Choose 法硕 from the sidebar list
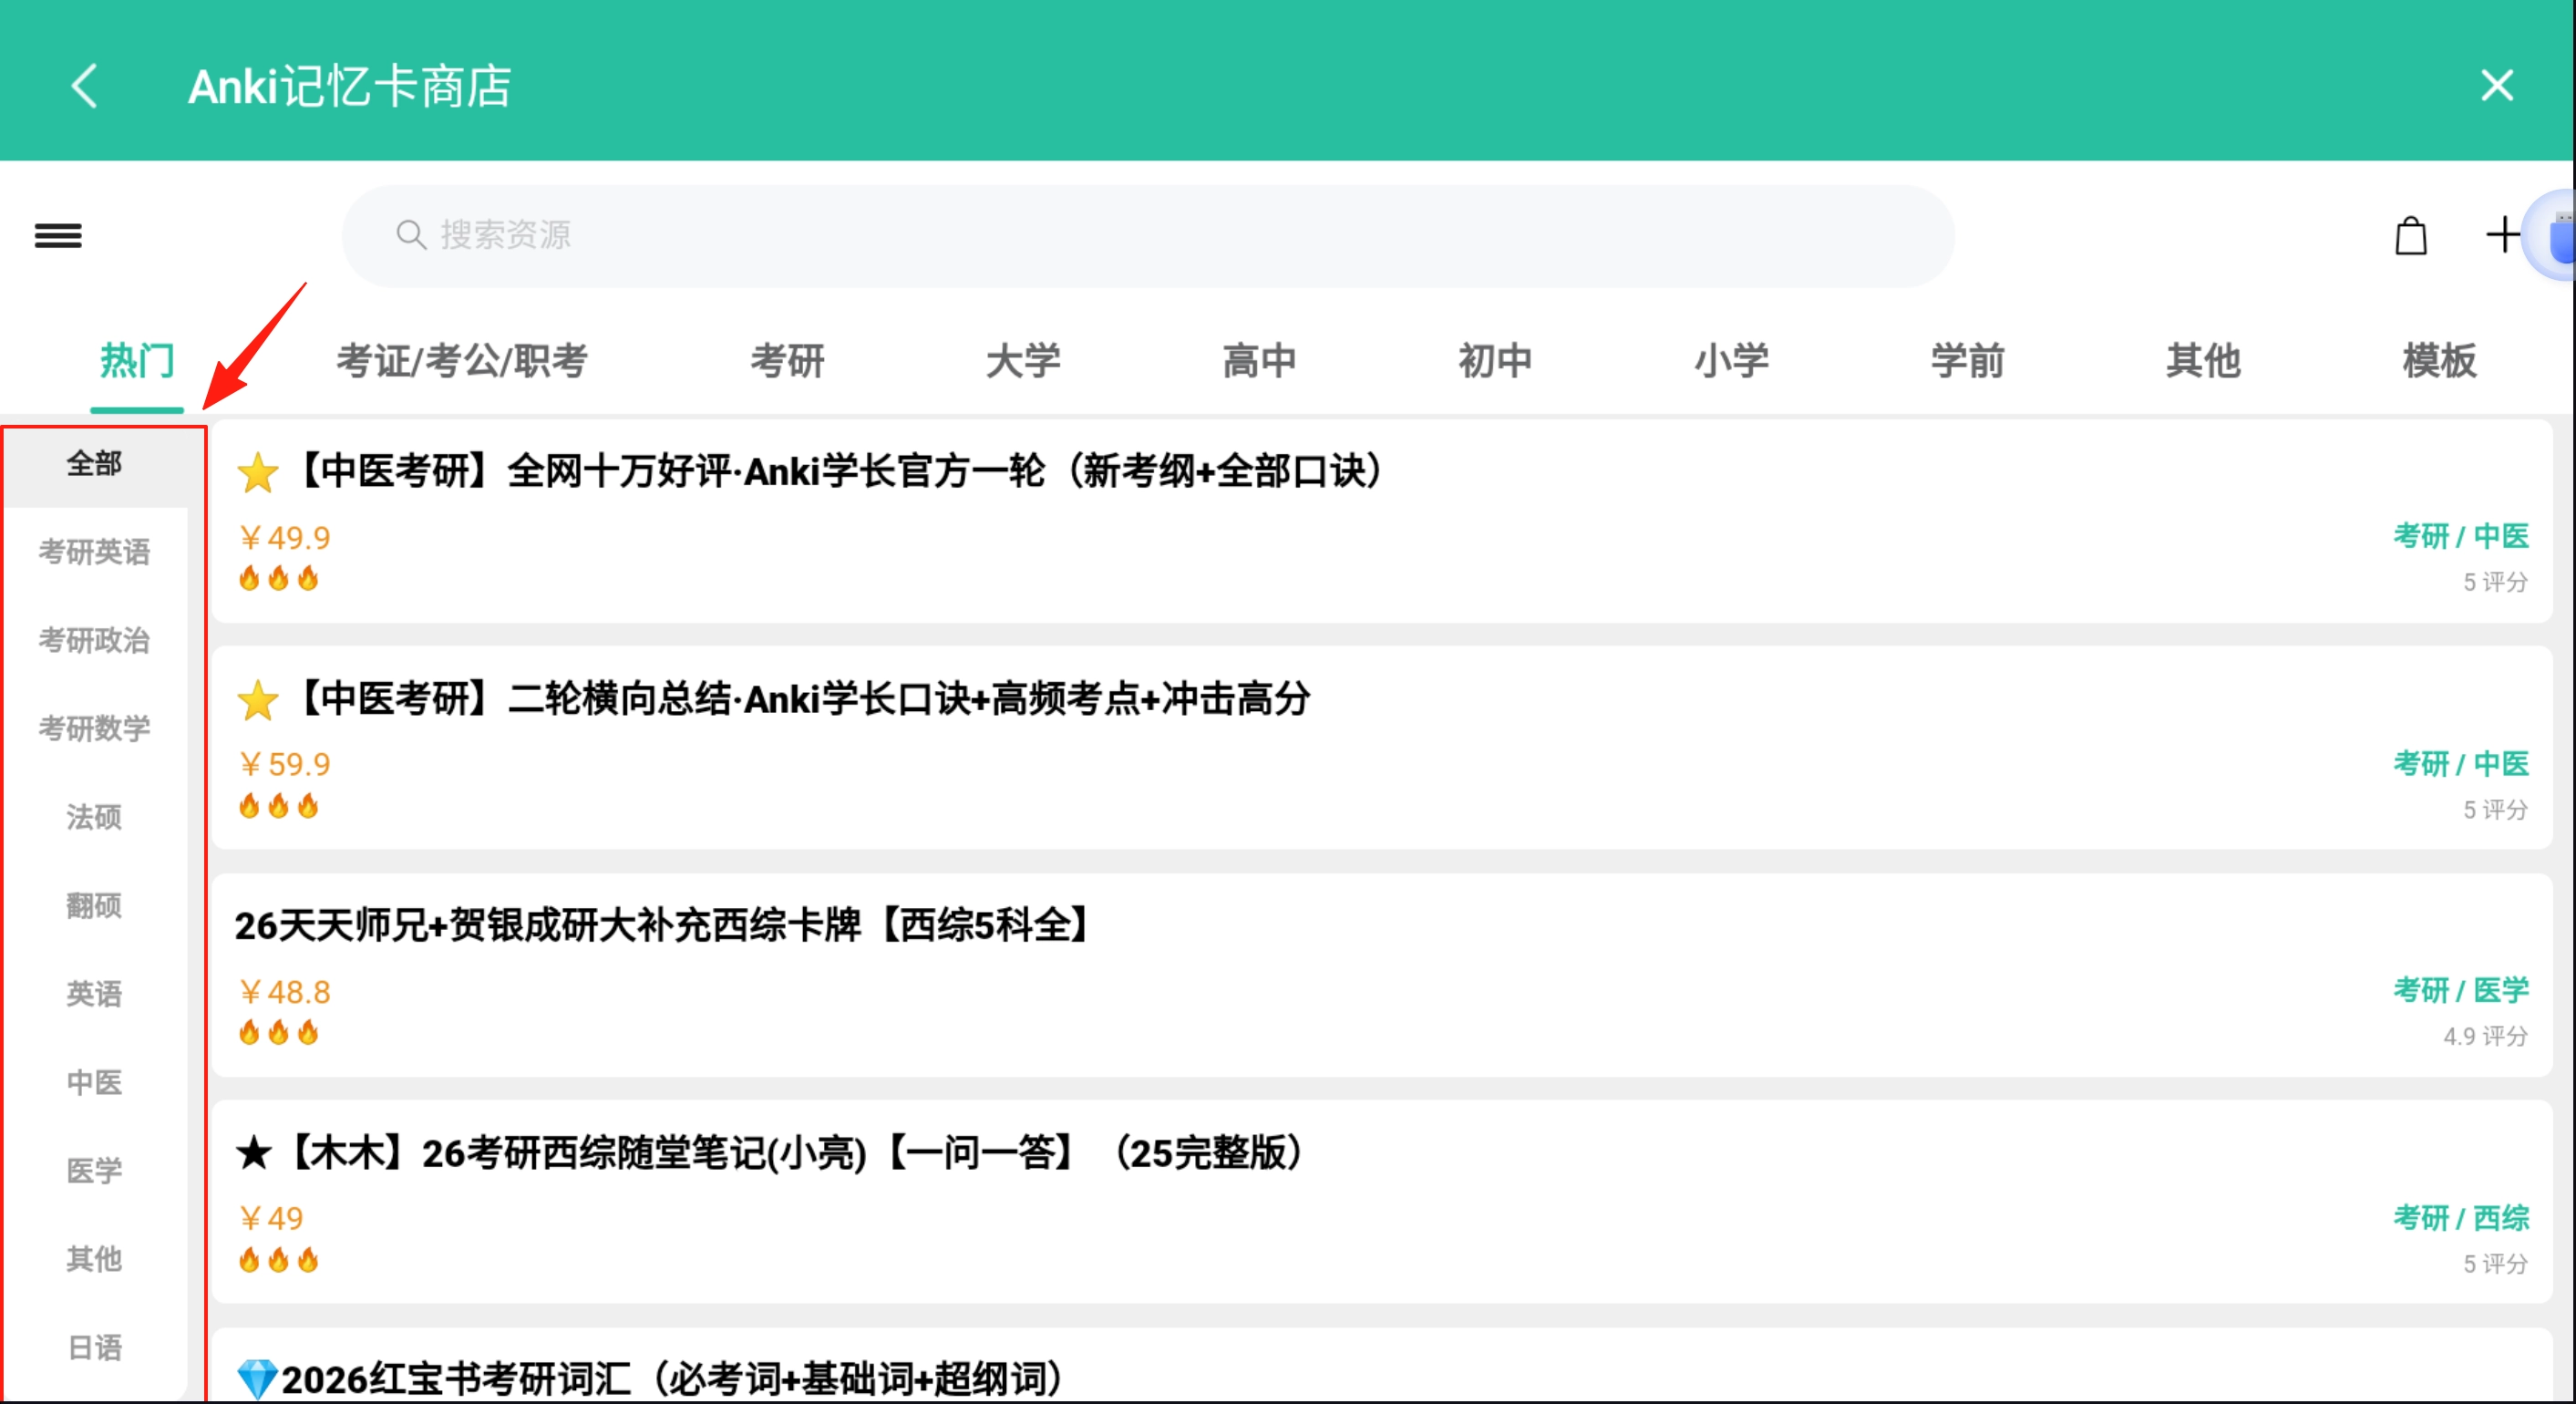This screenshot has height=1404, width=2576. (x=94, y=817)
